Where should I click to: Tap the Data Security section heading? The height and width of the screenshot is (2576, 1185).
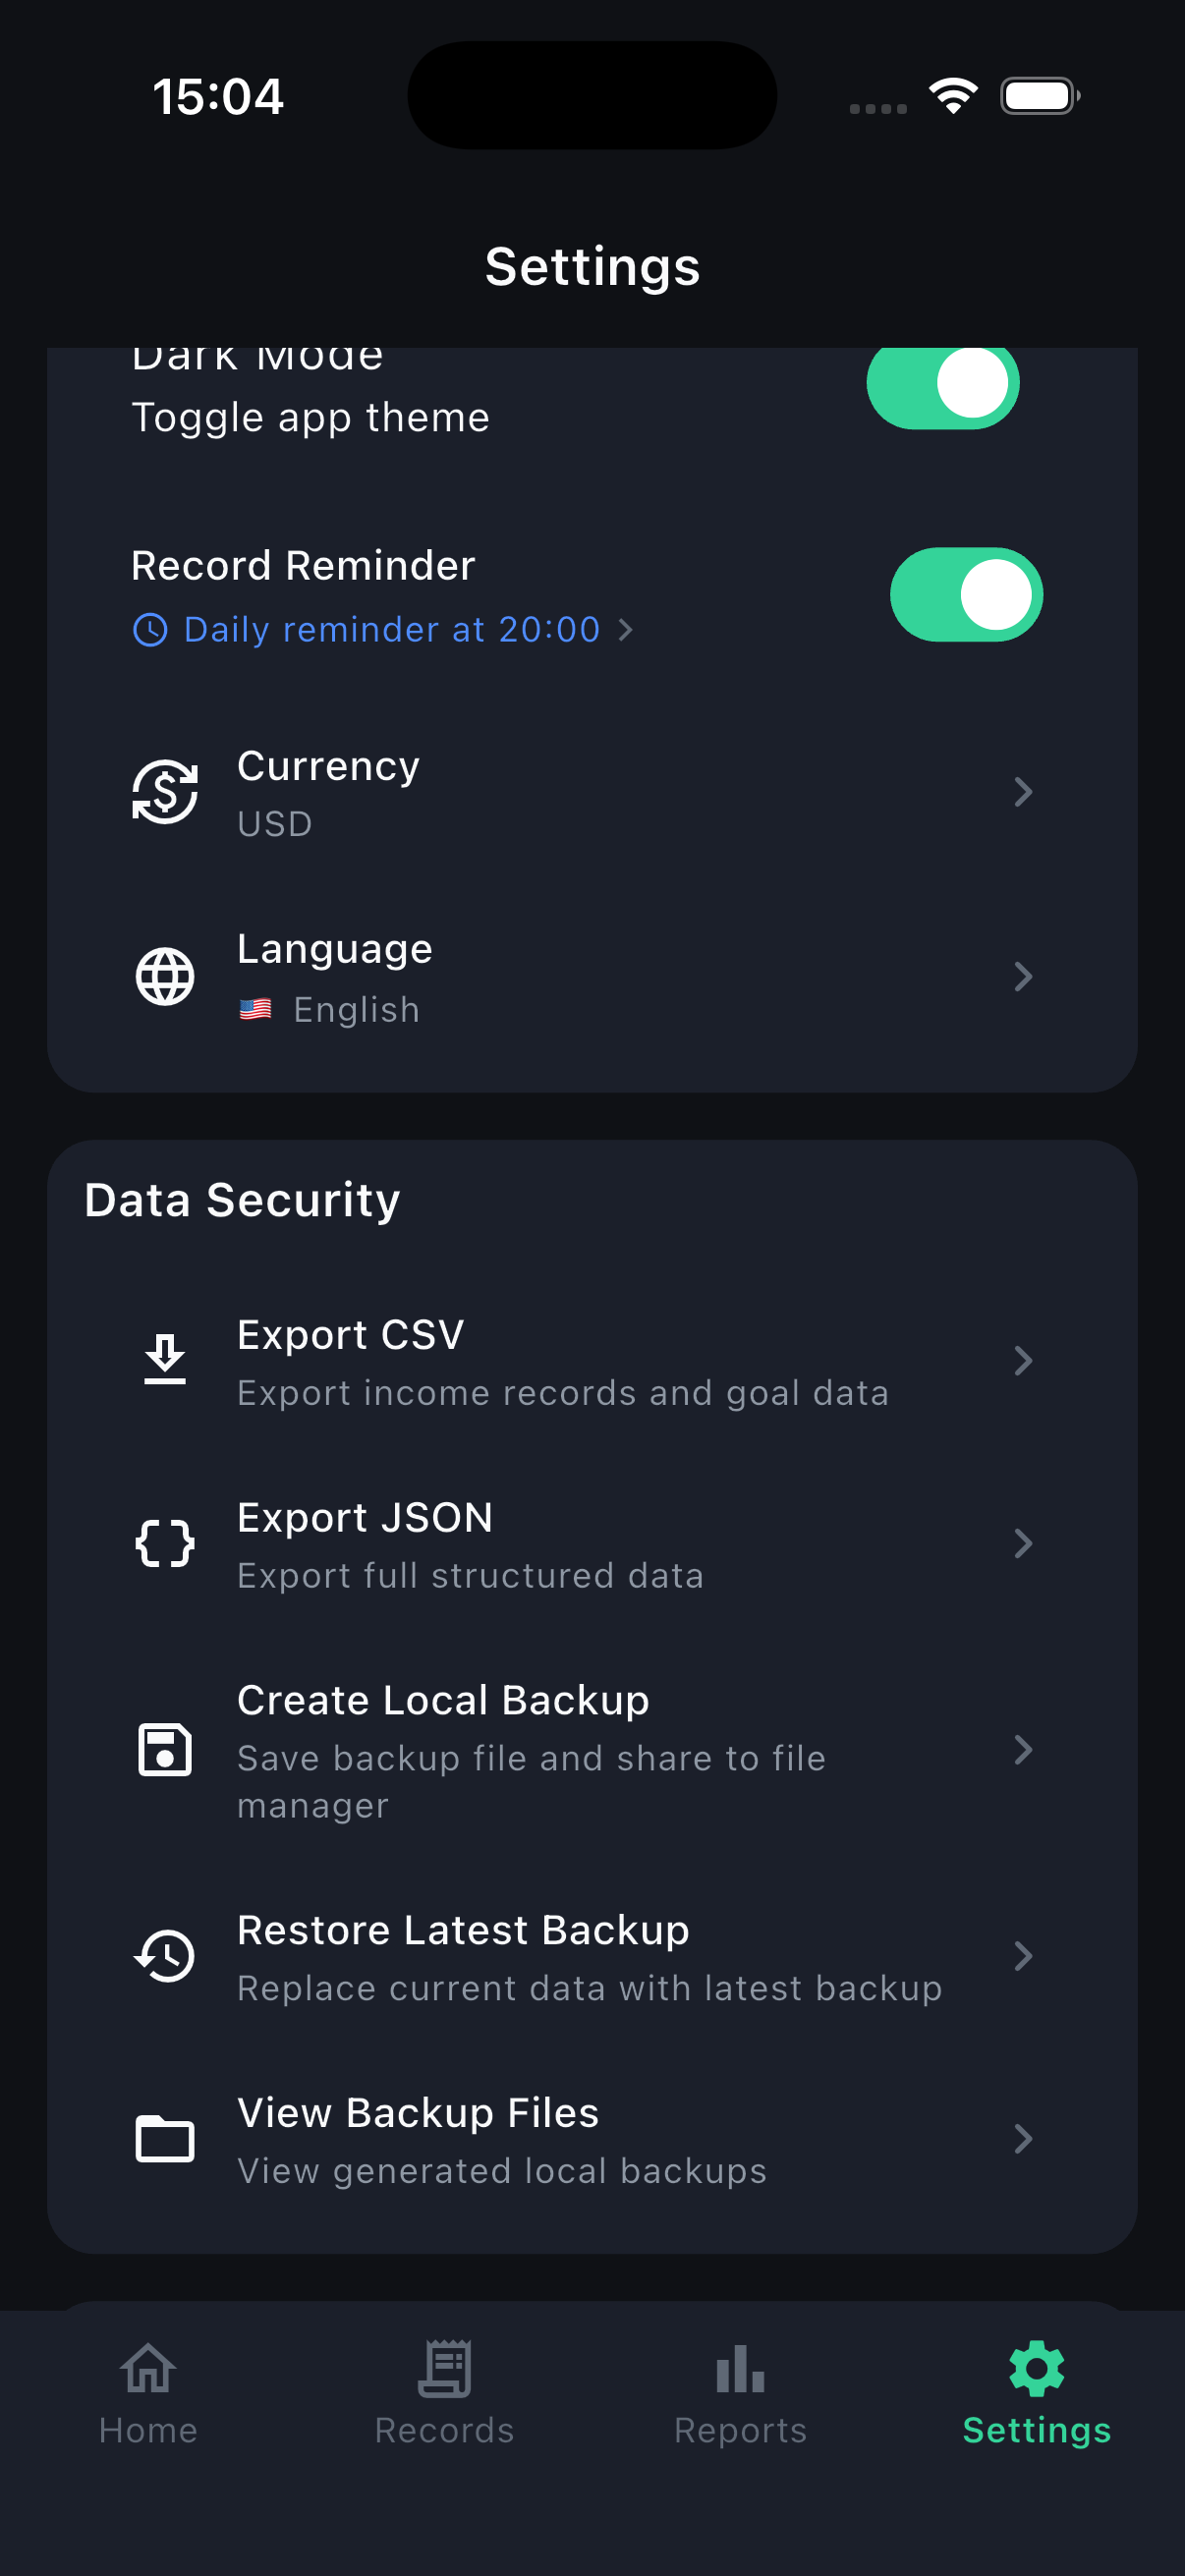point(242,1200)
